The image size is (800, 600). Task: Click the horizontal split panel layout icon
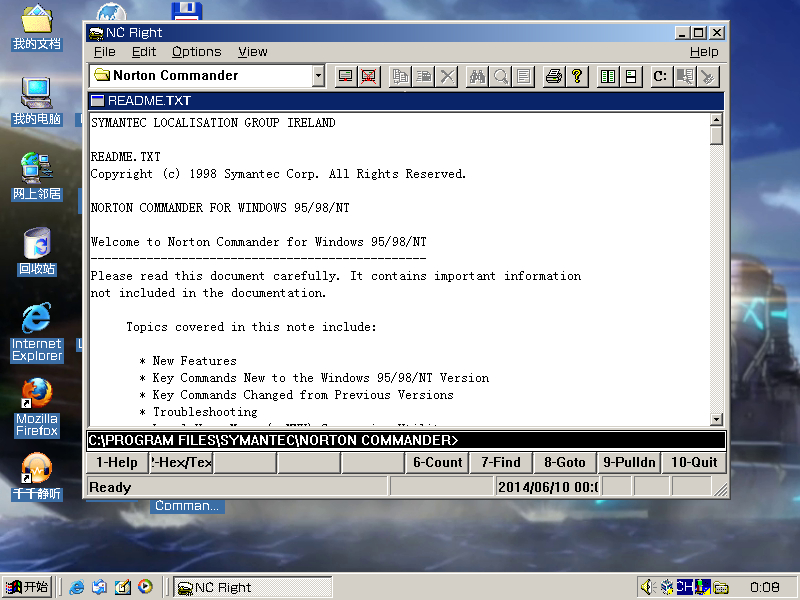pyautogui.click(x=631, y=77)
